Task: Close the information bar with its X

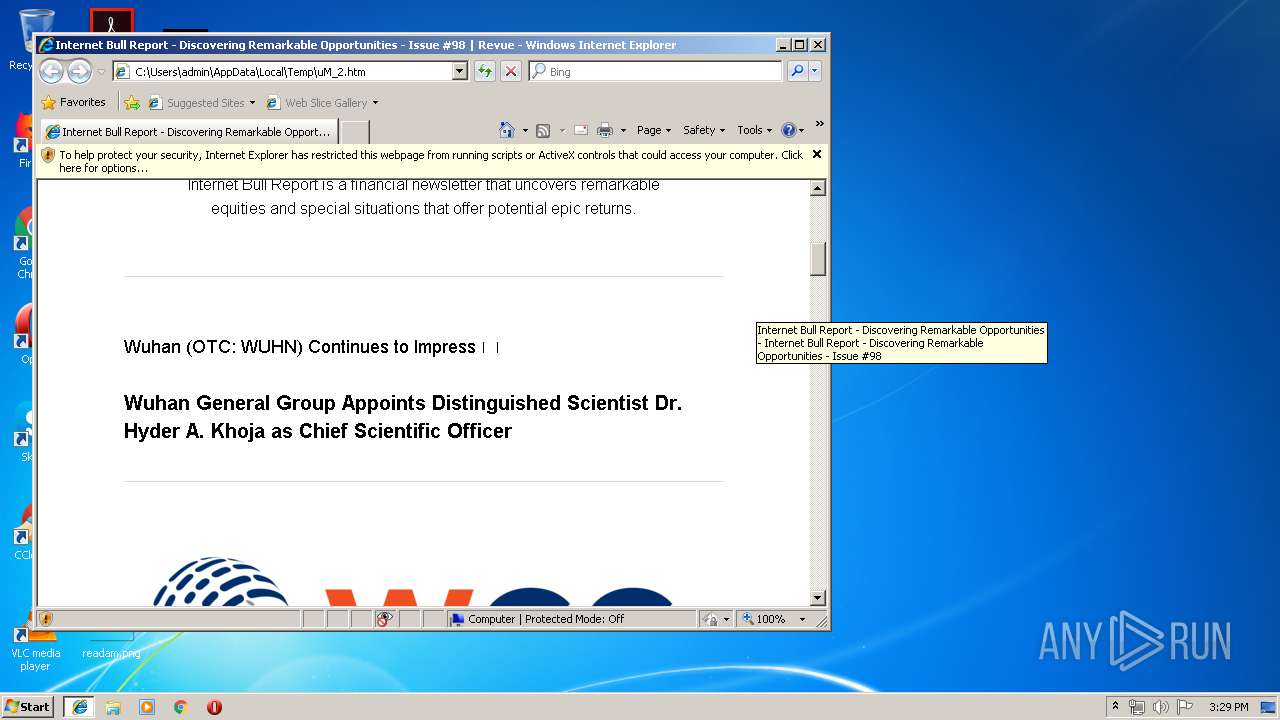Action: pos(817,154)
